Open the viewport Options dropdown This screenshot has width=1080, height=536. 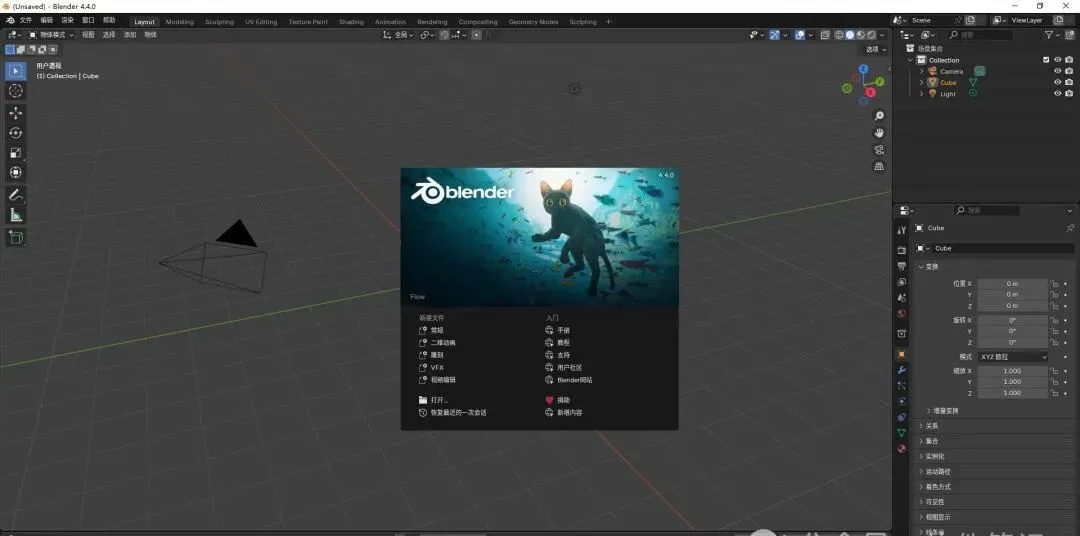click(876, 50)
